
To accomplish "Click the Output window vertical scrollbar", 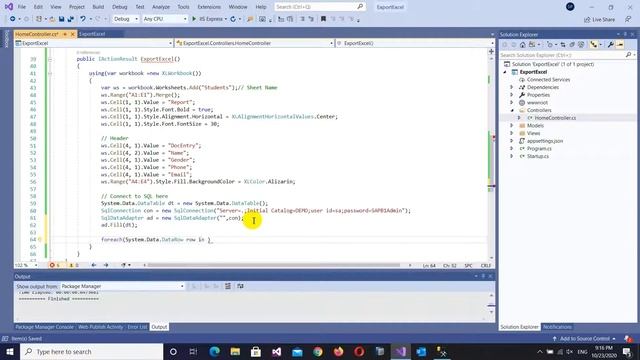I will (491, 304).
